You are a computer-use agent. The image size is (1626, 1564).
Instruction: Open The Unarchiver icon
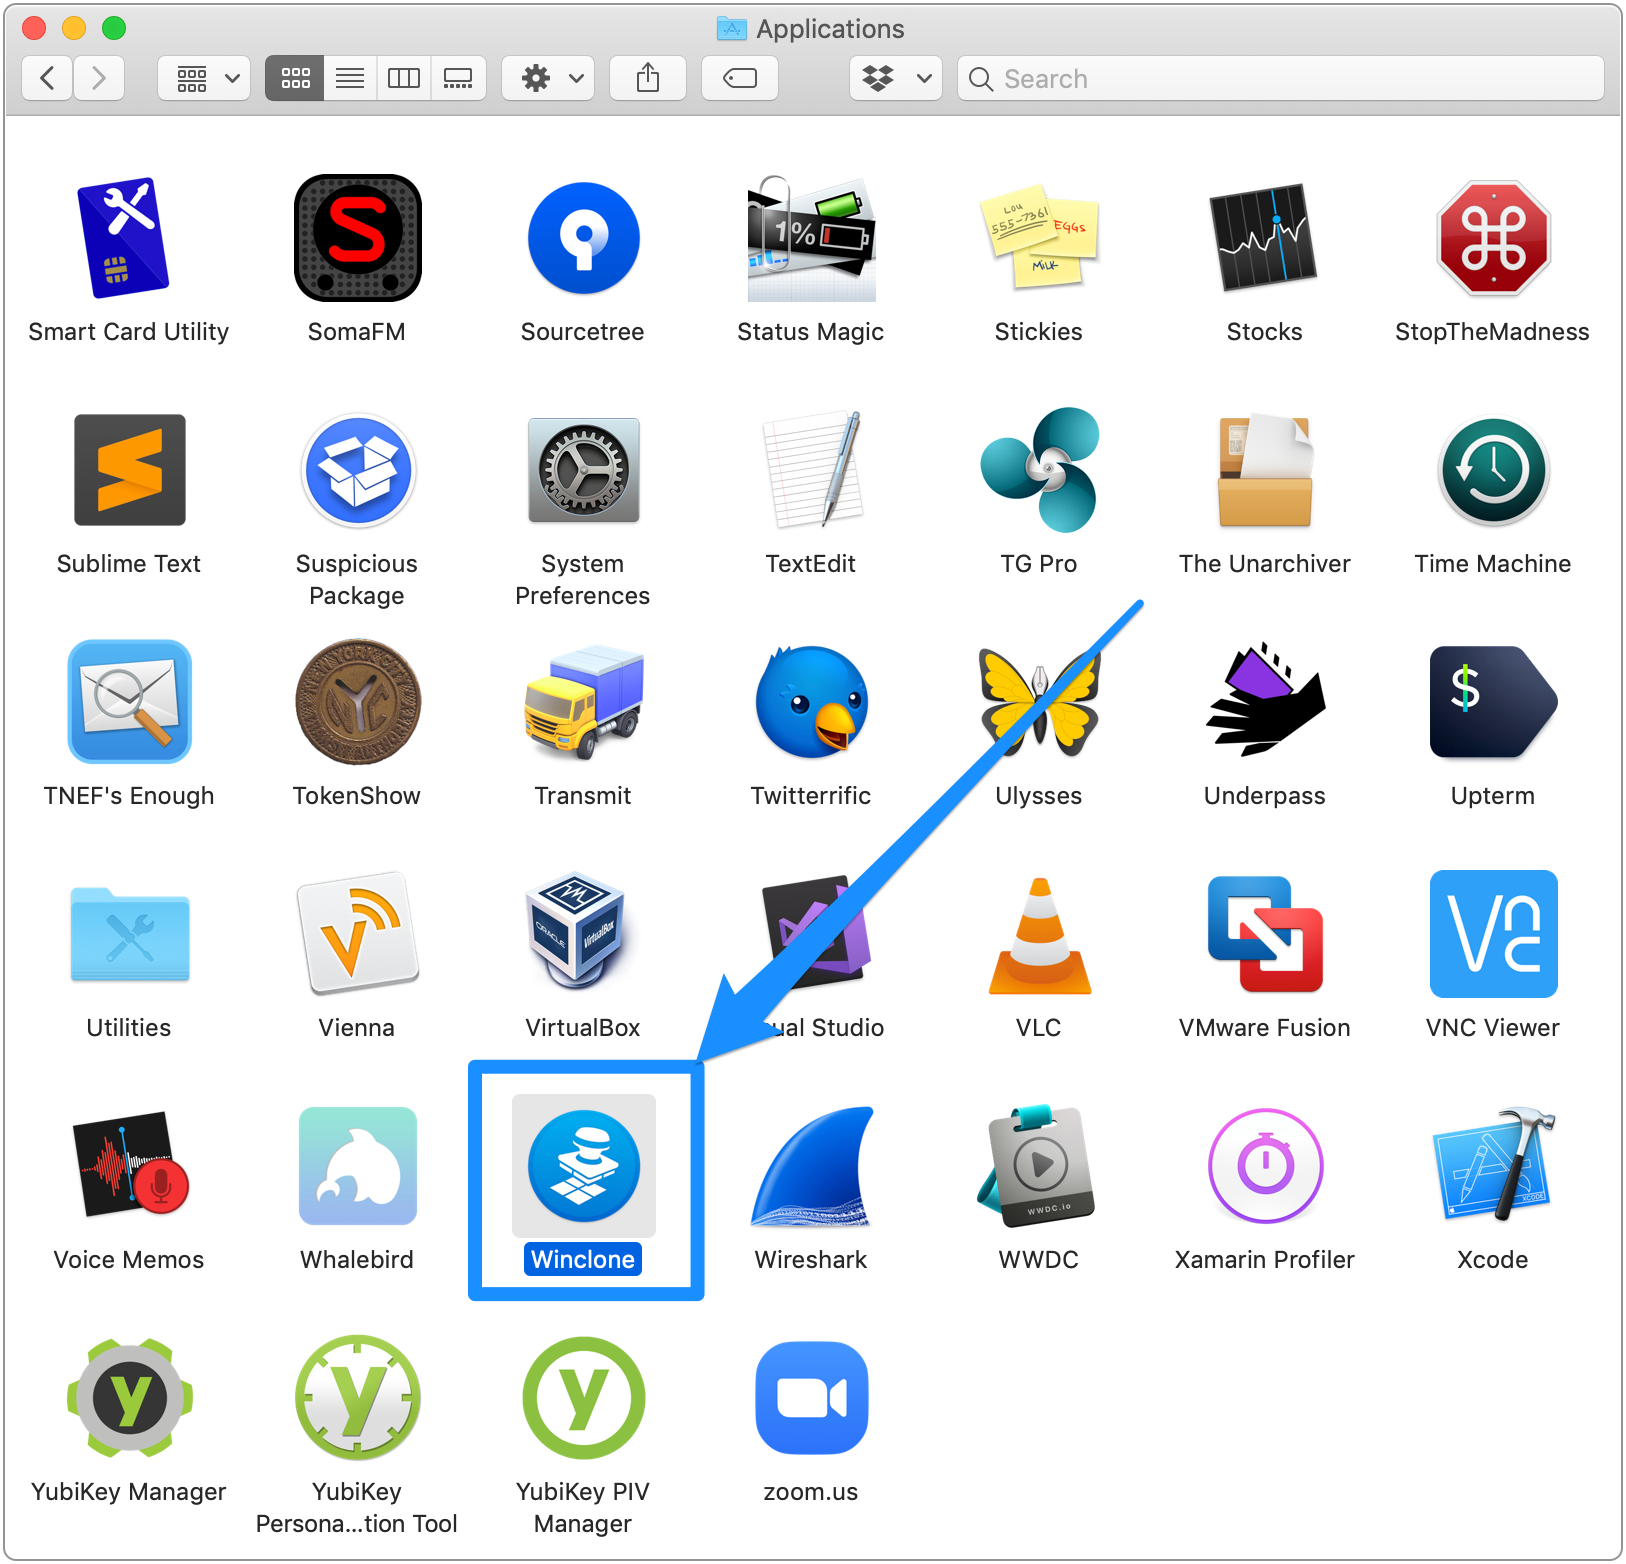pyautogui.click(x=1264, y=470)
